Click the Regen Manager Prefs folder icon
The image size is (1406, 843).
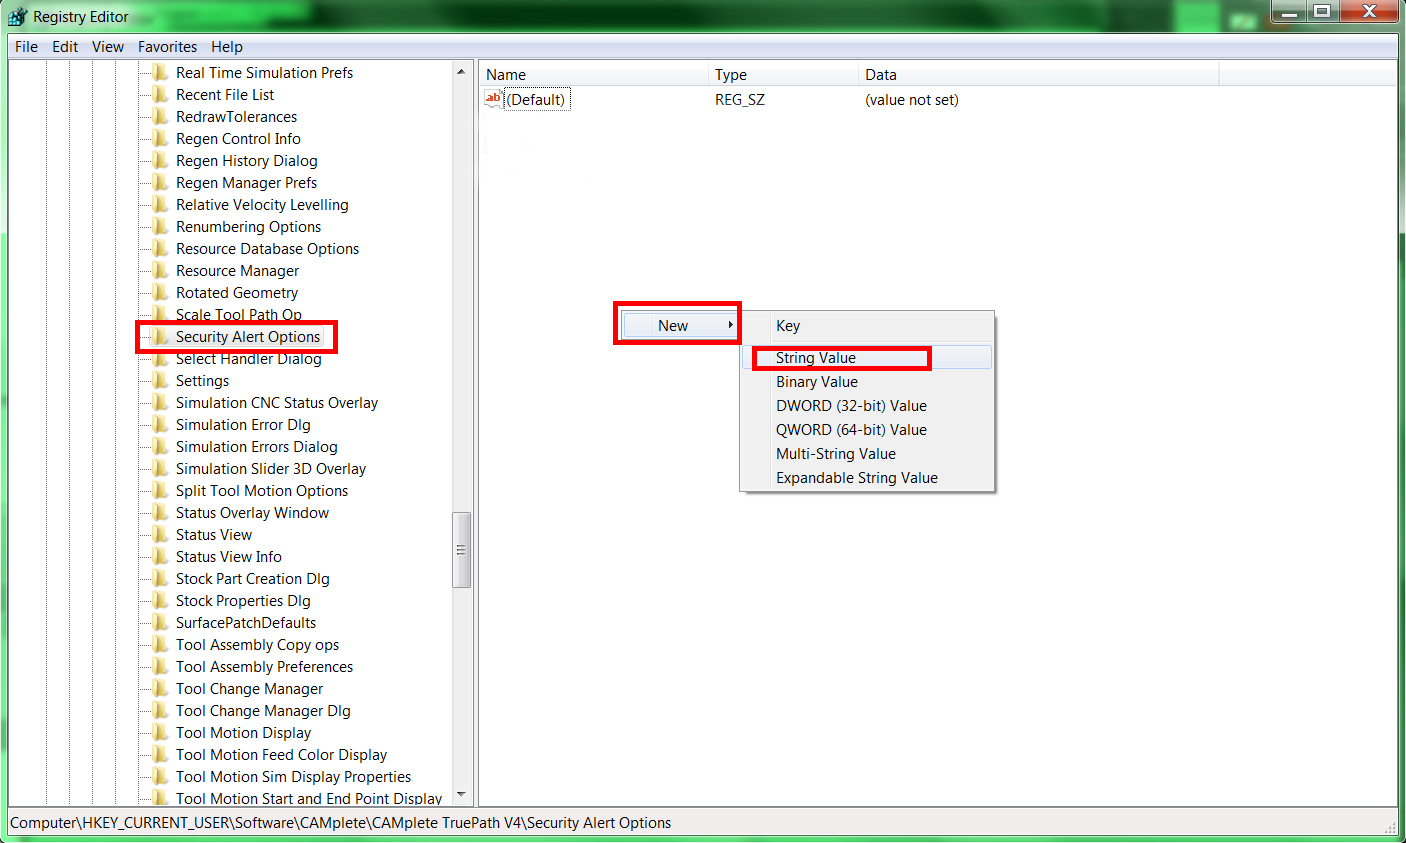[160, 182]
